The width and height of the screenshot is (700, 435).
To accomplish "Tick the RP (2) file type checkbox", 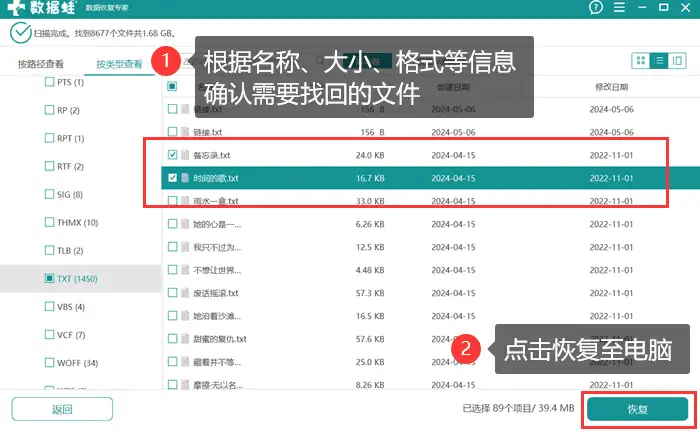I will (x=50, y=110).
